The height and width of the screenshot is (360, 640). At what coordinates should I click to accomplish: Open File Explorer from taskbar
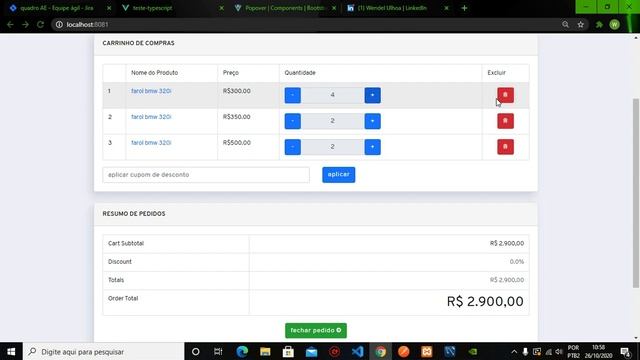coord(265,351)
